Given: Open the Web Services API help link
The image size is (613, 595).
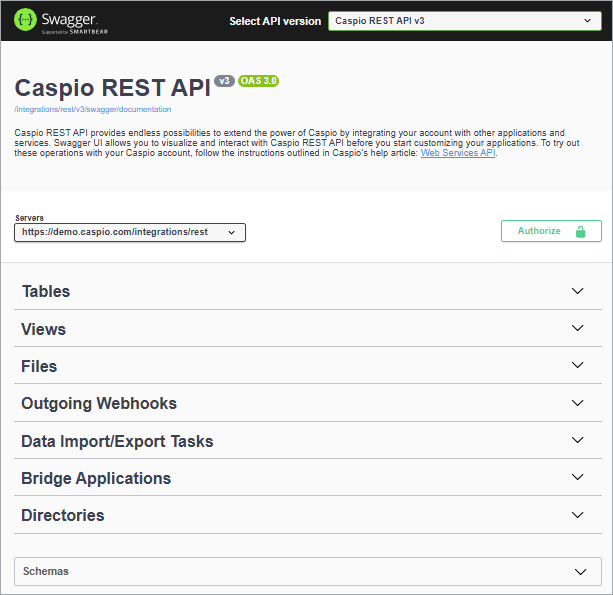Looking at the screenshot, I should (x=458, y=153).
